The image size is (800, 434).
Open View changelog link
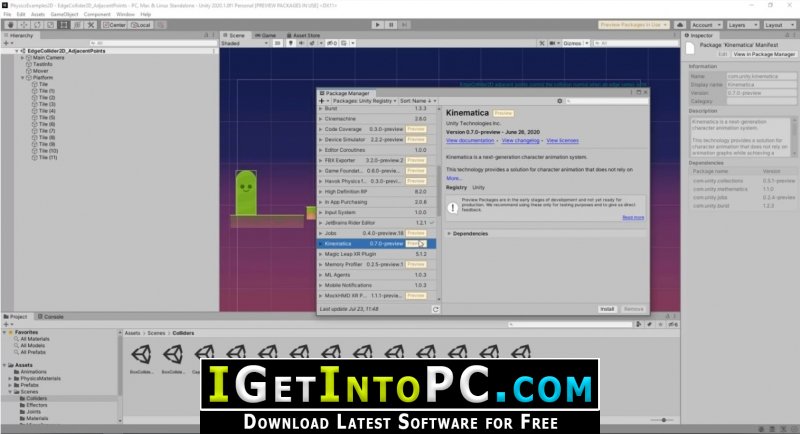tap(520, 140)
